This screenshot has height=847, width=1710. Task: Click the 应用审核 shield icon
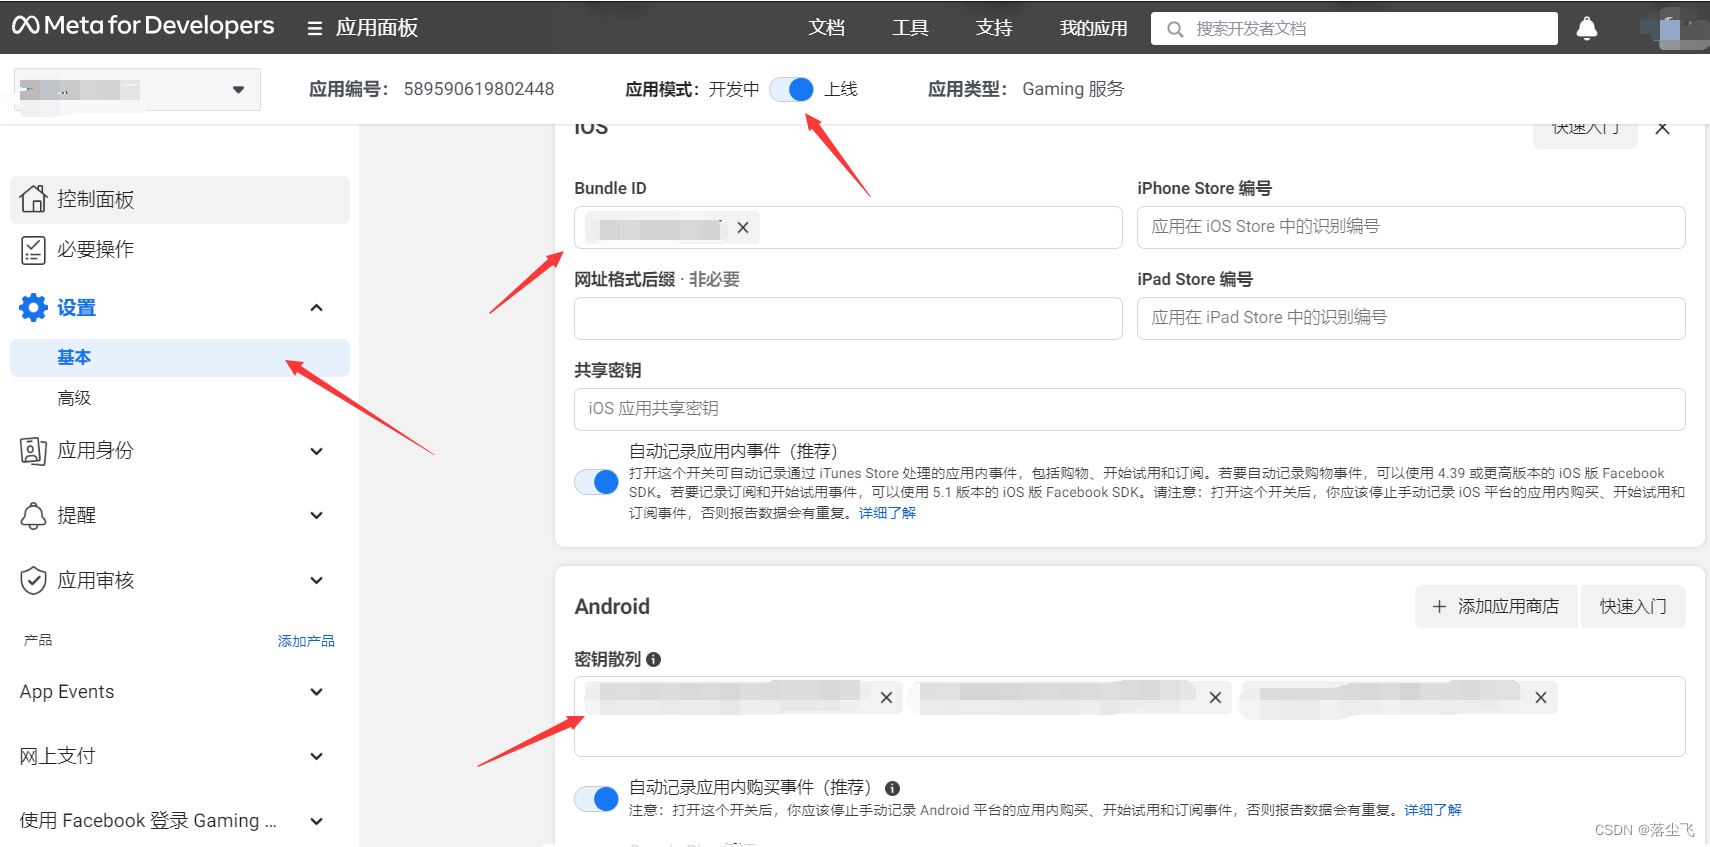point(33,580)
